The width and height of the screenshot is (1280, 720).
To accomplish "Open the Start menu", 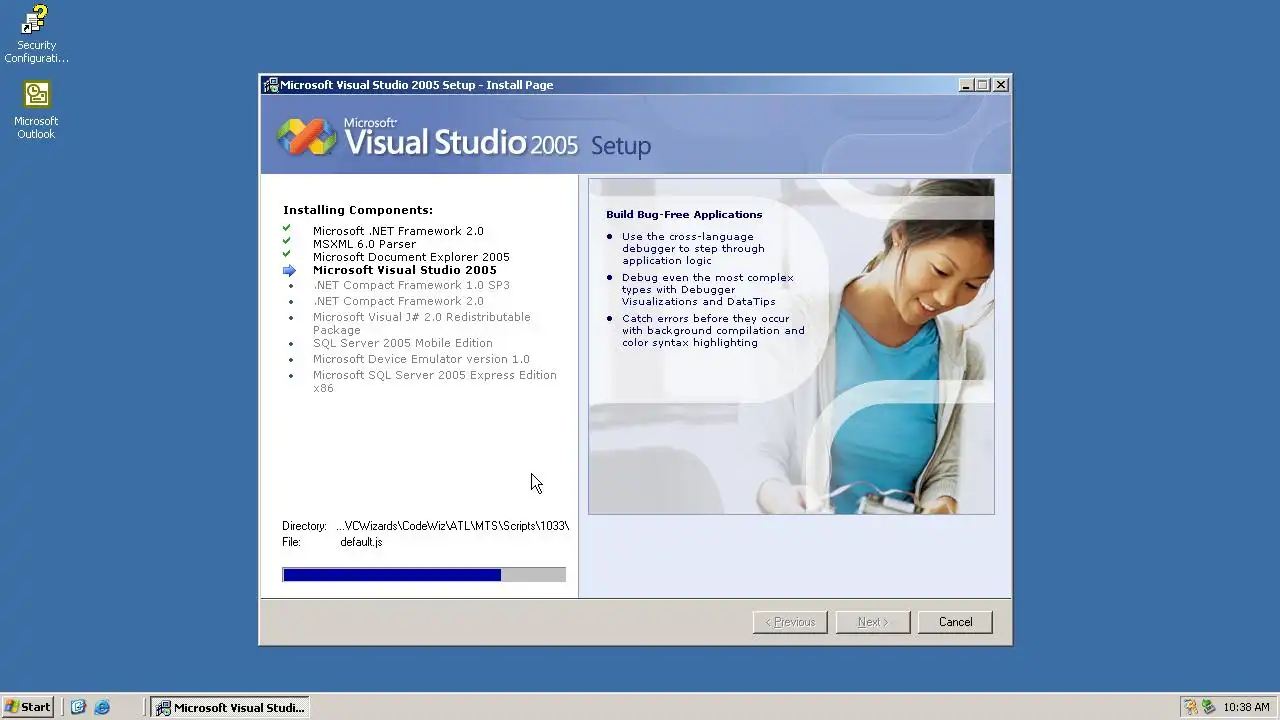I will pyautogui.click(x=28, y=707).
